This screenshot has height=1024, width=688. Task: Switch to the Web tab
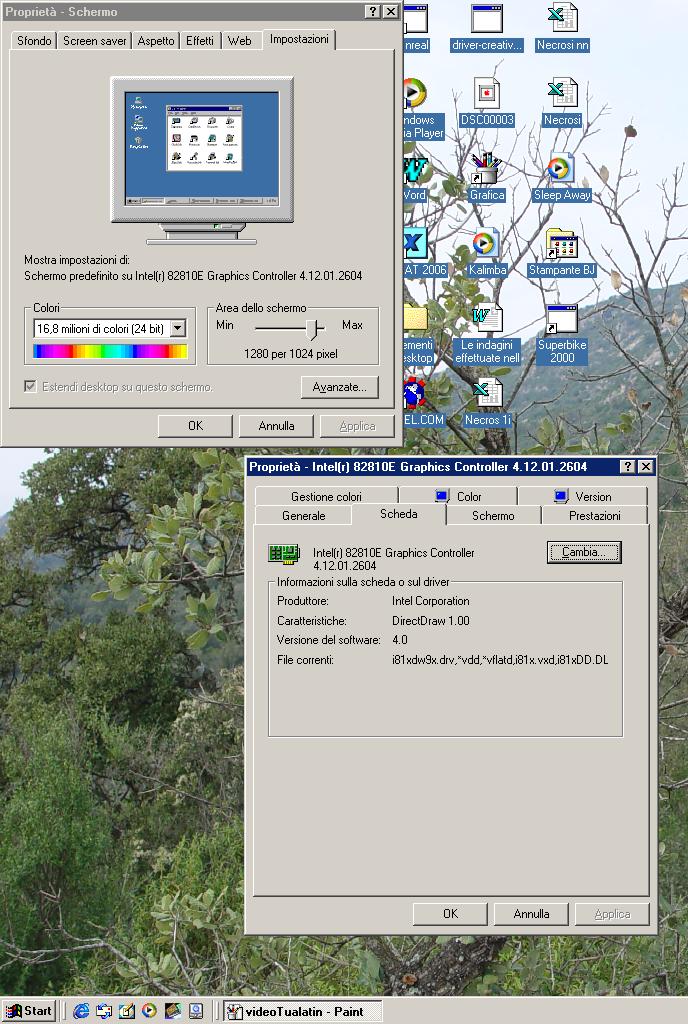click(240, 40)
